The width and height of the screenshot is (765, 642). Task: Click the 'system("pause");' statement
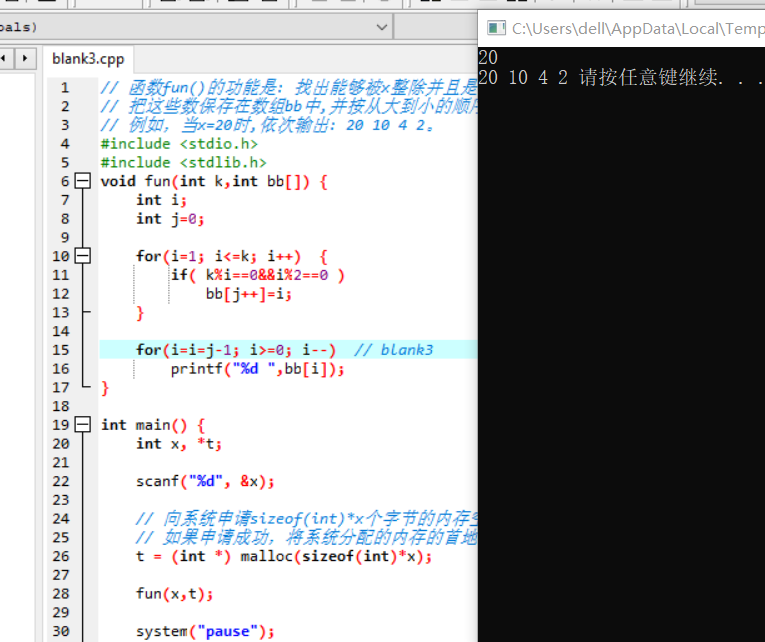tap(205, 632)
